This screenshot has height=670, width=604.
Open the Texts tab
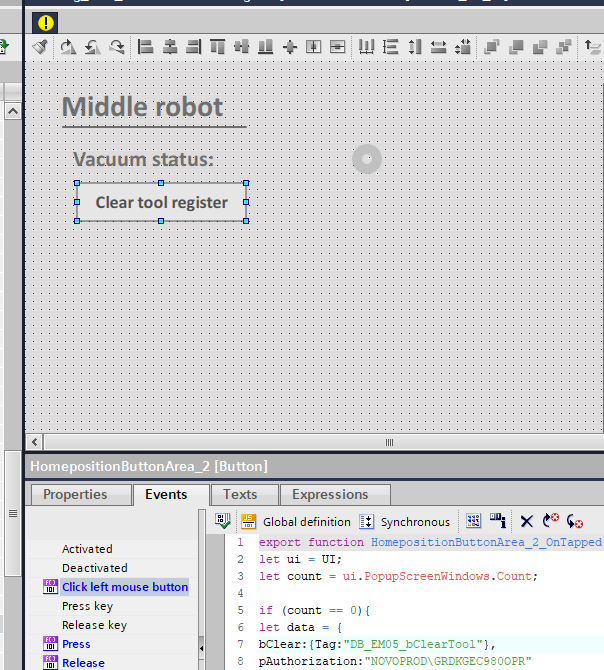click(x=245, y=494)
